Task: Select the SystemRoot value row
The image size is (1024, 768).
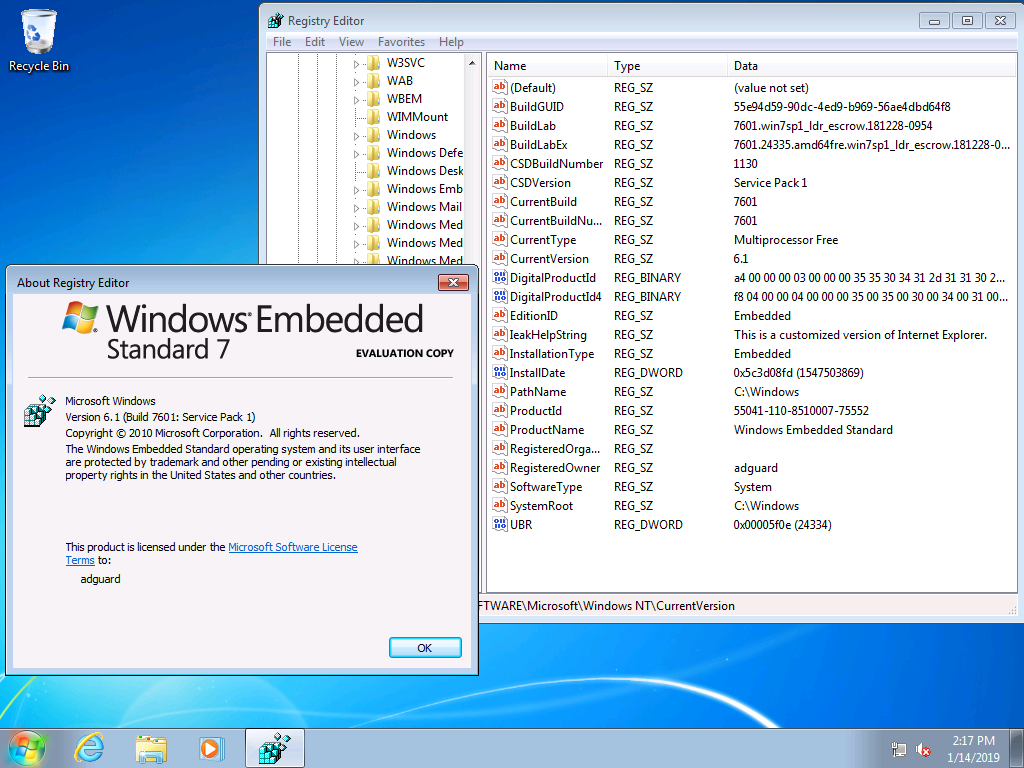Action: (x=752, y=505)
